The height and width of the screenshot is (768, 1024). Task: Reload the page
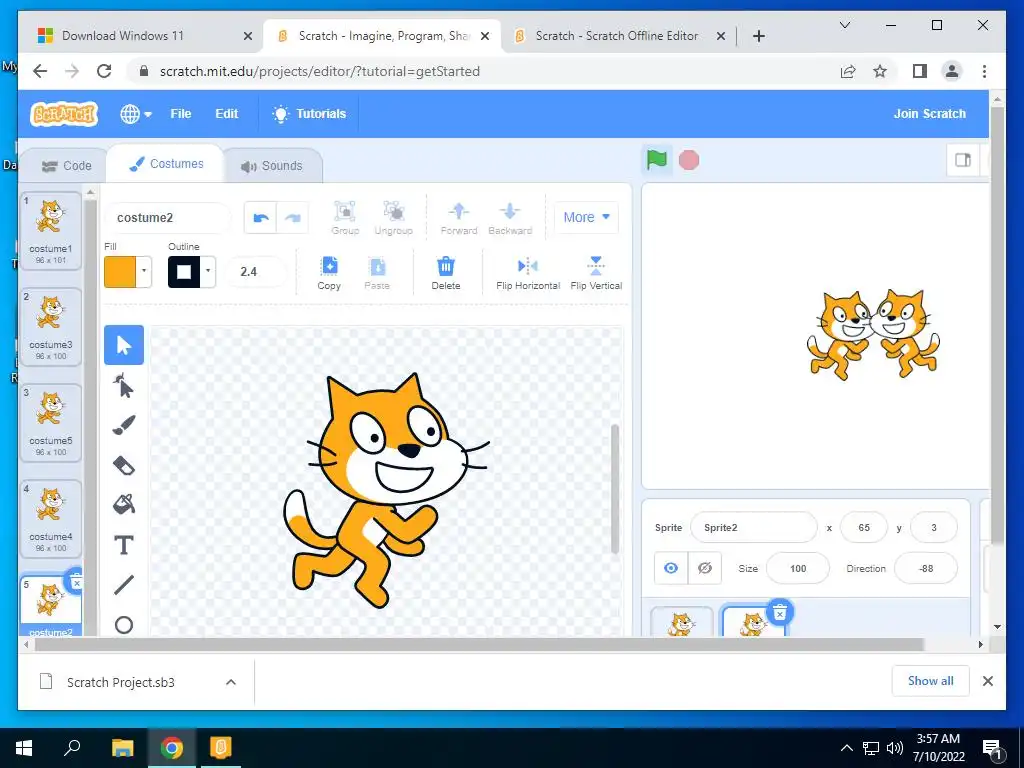click(x=104, y=71)
